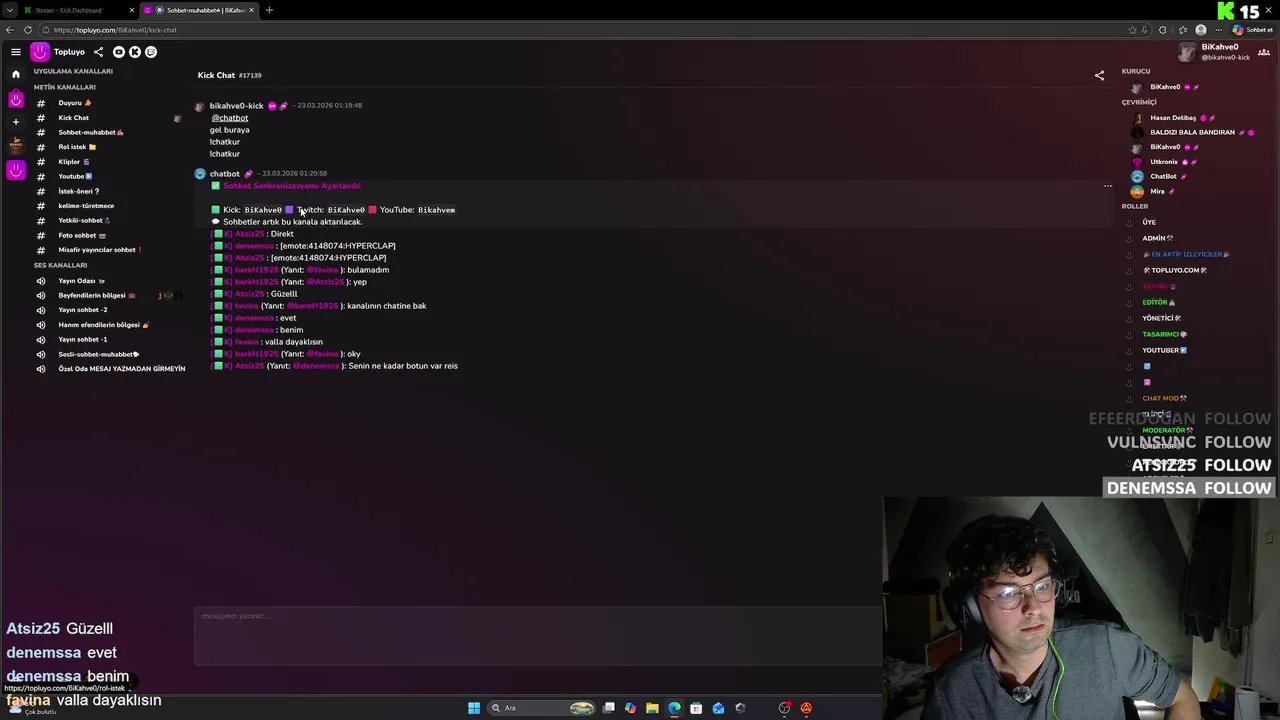Open Utkronix in member list
Screen dimensions: 1280x720
[x=1164, y=162]
